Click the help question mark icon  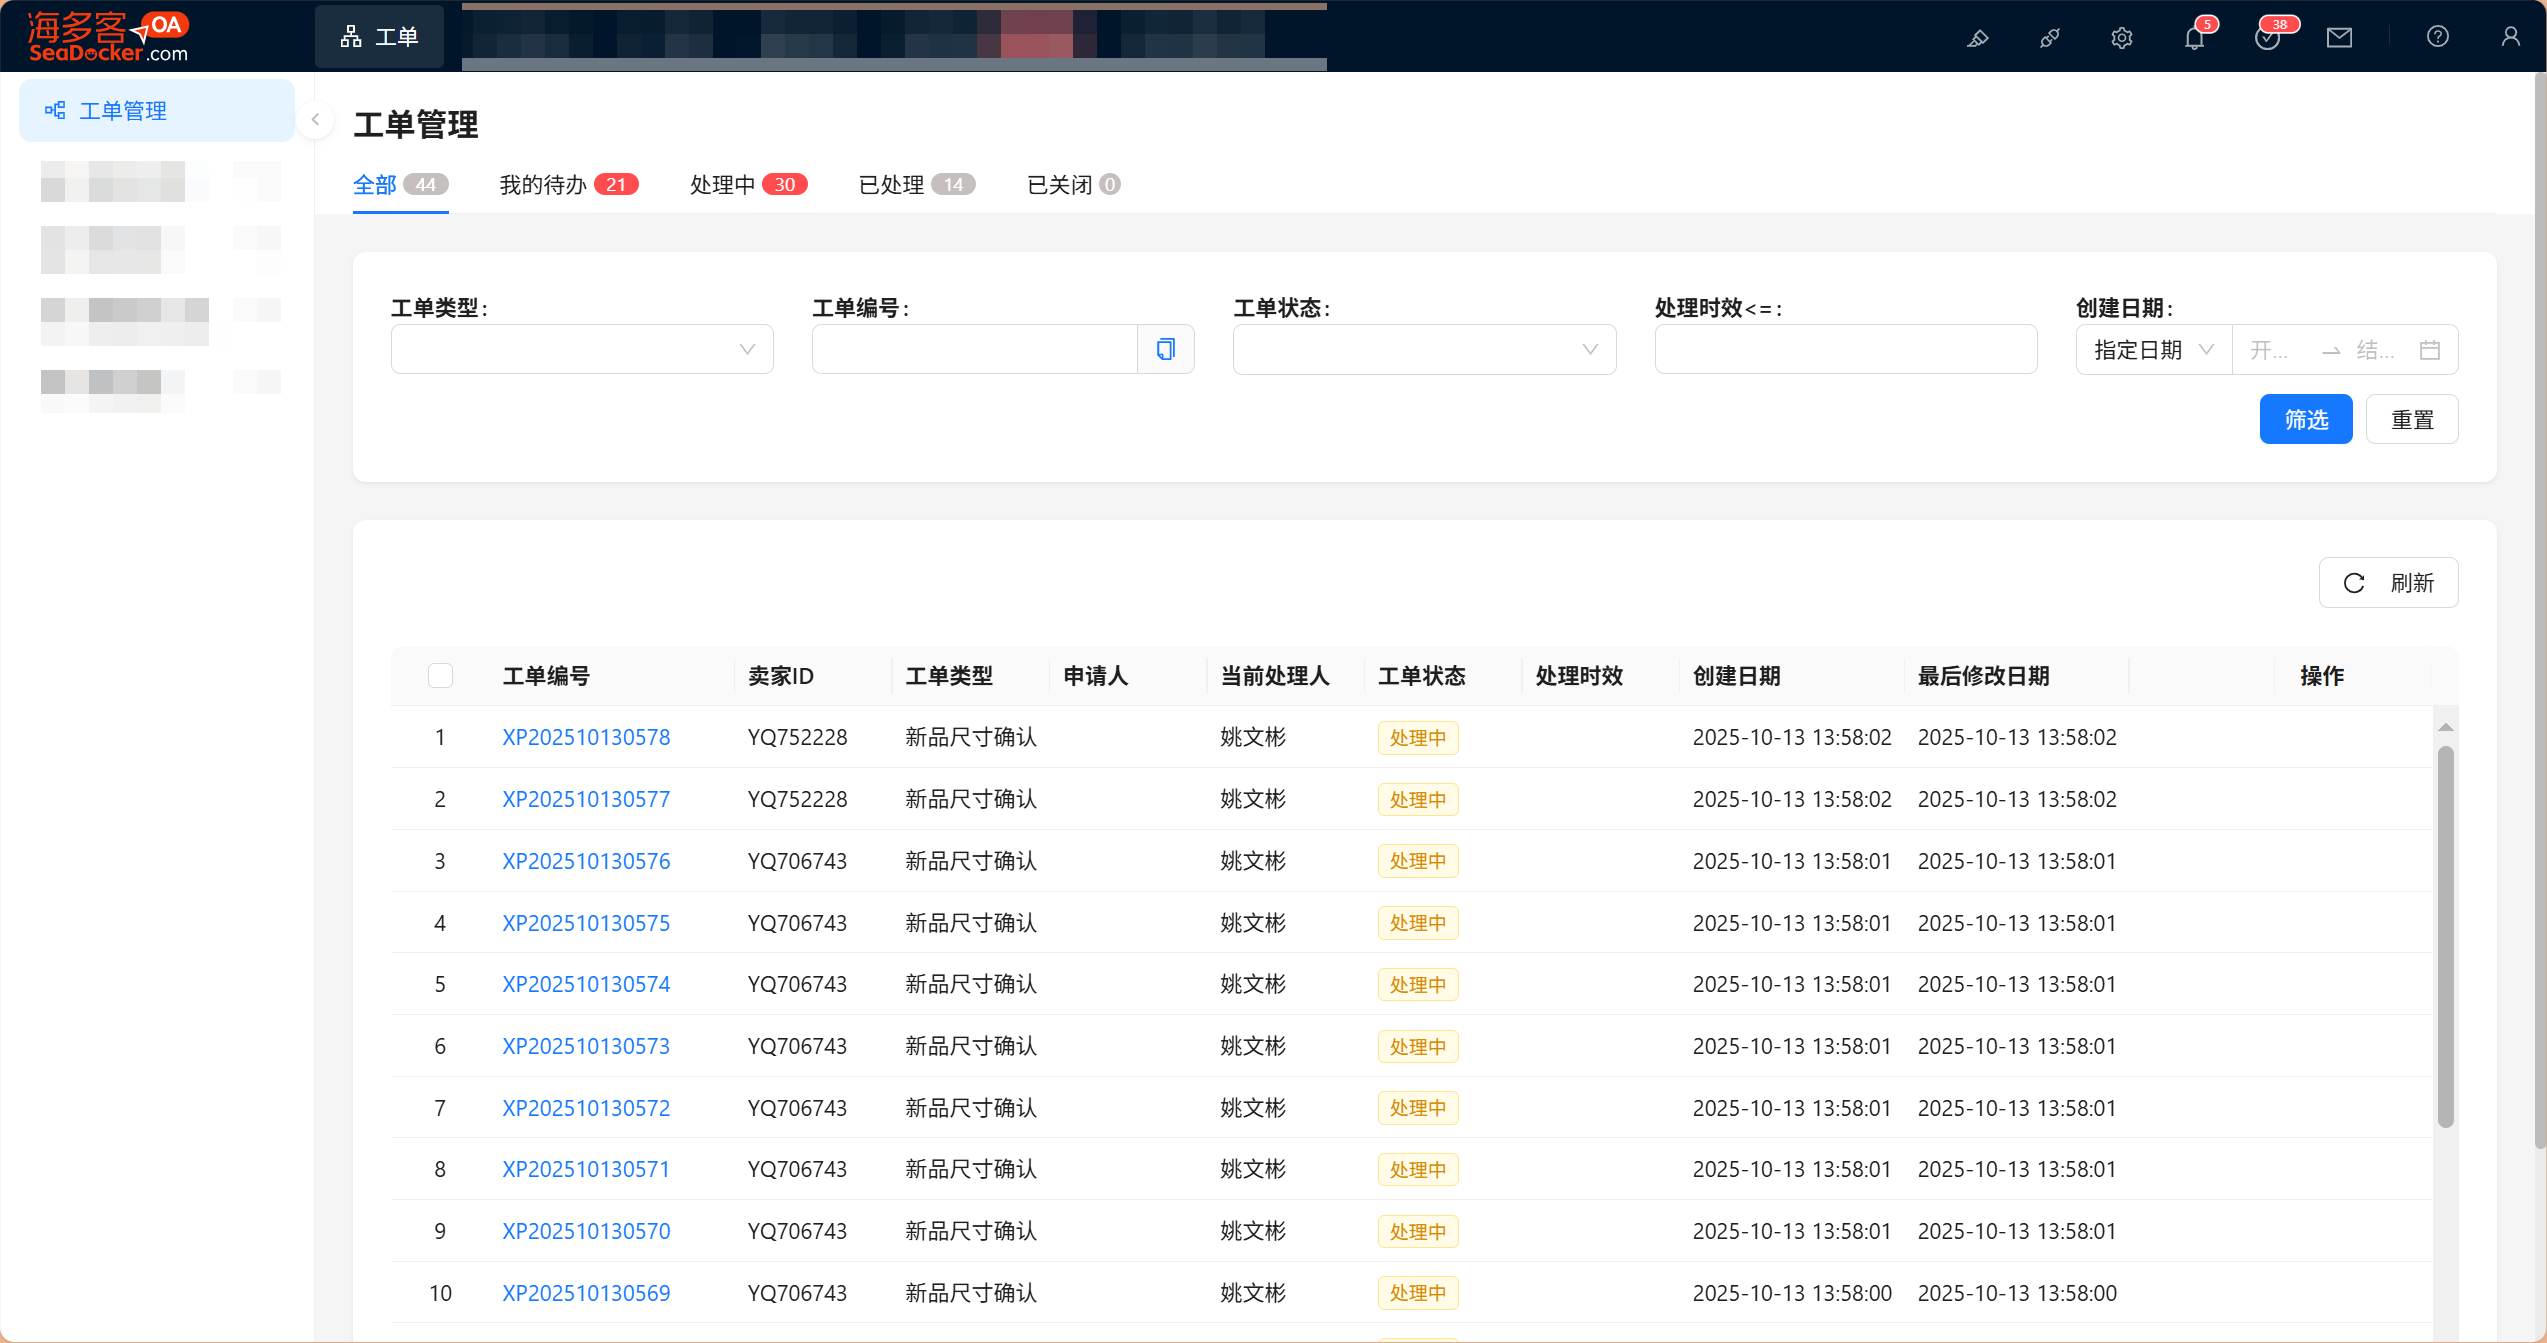tap(2437, 37)
